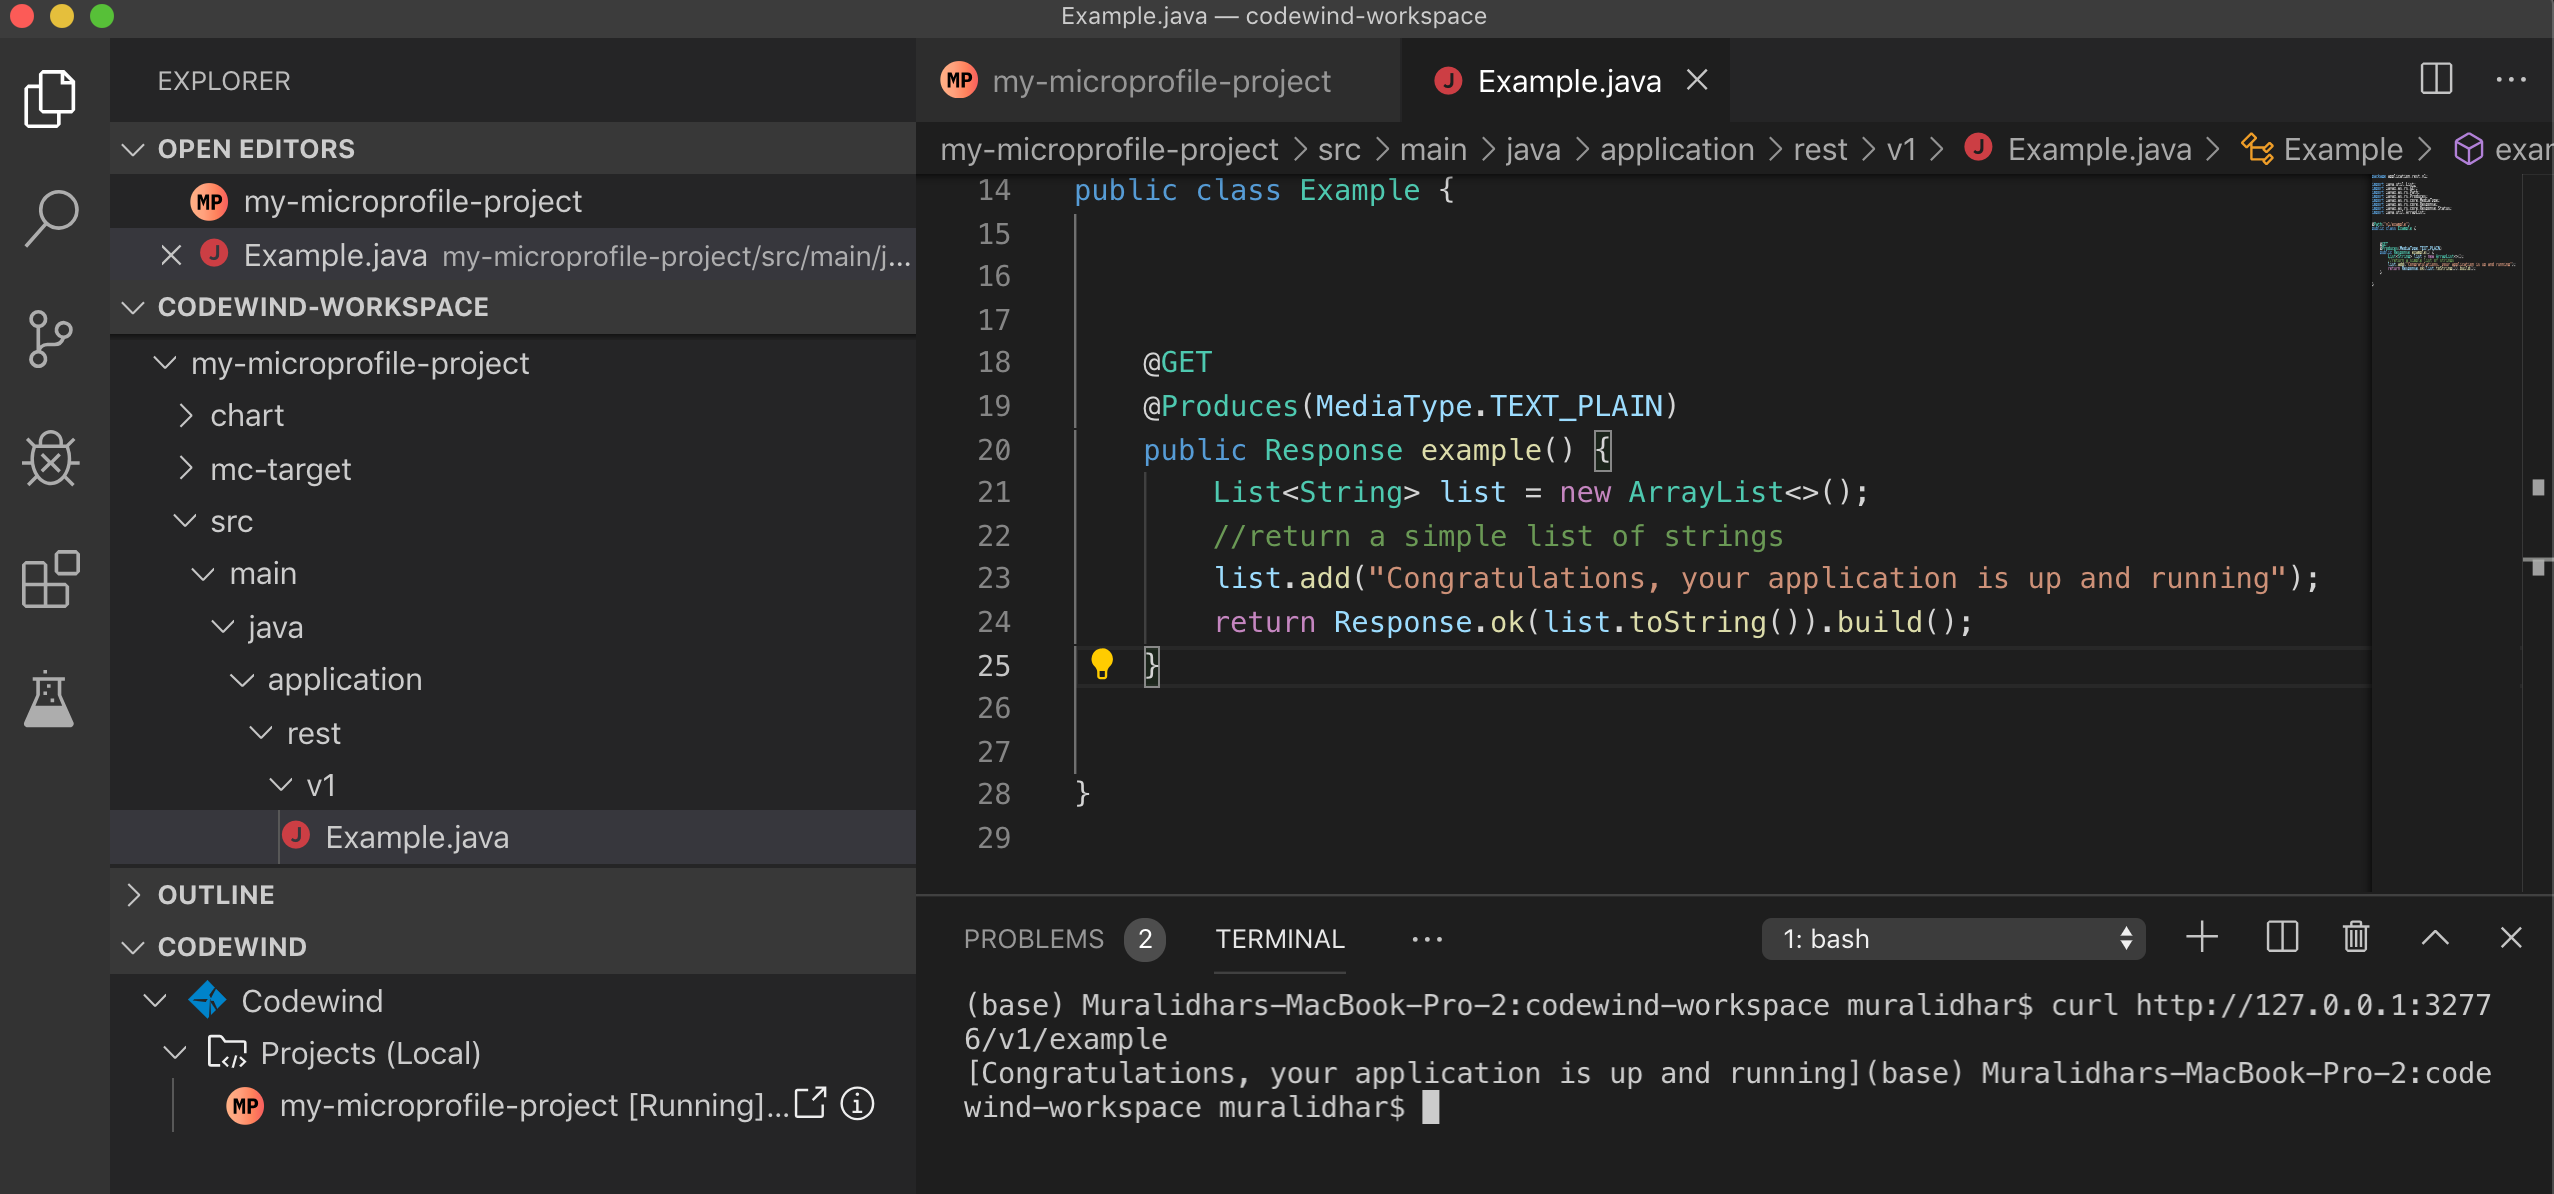Open the Search view in activity bar
Viewport: 2554px width, 1194px height.
click(50, 218)
